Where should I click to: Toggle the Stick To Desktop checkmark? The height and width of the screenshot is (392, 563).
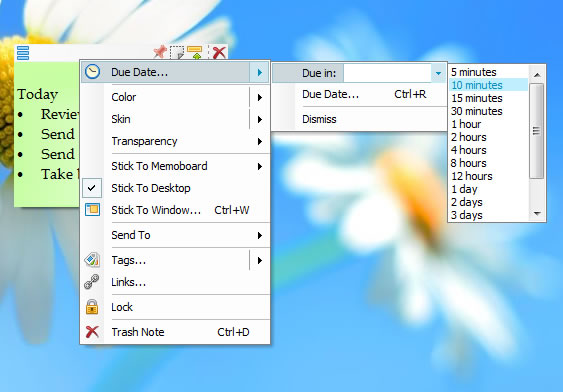(x=92, y=188)
